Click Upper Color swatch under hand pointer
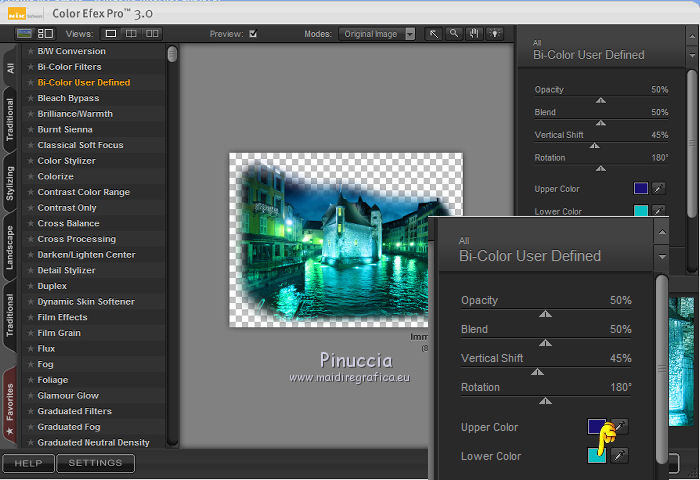The width and height of the screenshot is (700, 480). click(596, 427)
